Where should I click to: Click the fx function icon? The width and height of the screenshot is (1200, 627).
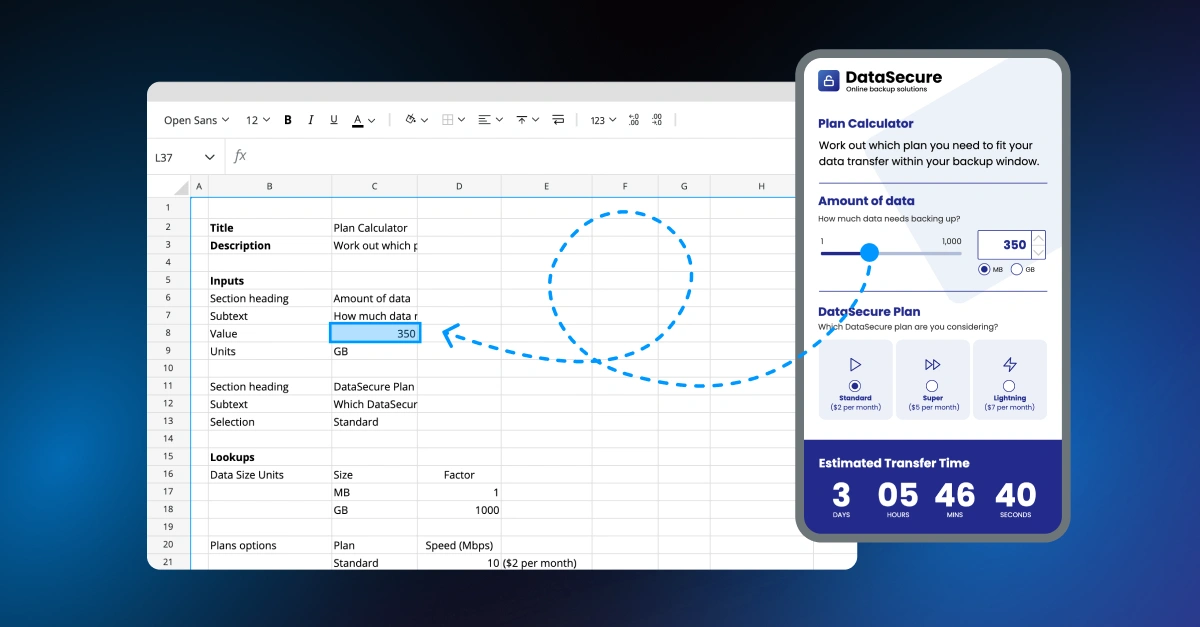point(240,157)
